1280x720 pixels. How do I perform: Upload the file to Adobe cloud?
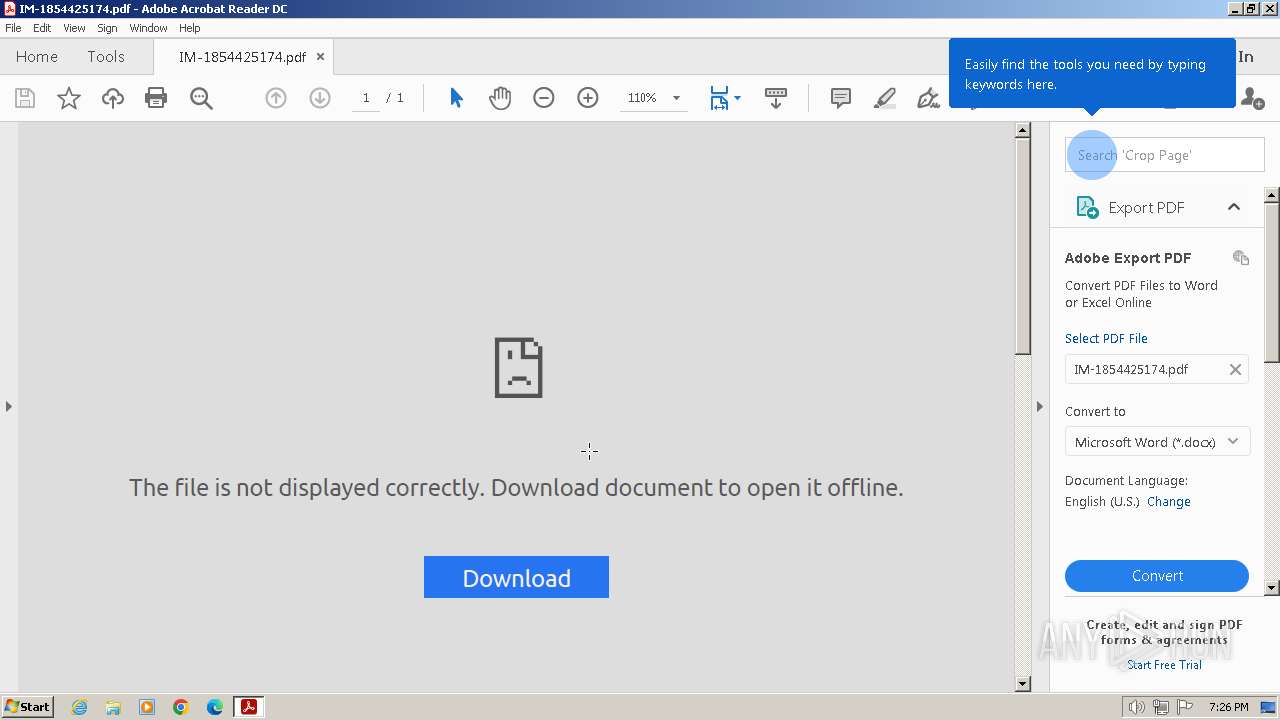(113, 98)
